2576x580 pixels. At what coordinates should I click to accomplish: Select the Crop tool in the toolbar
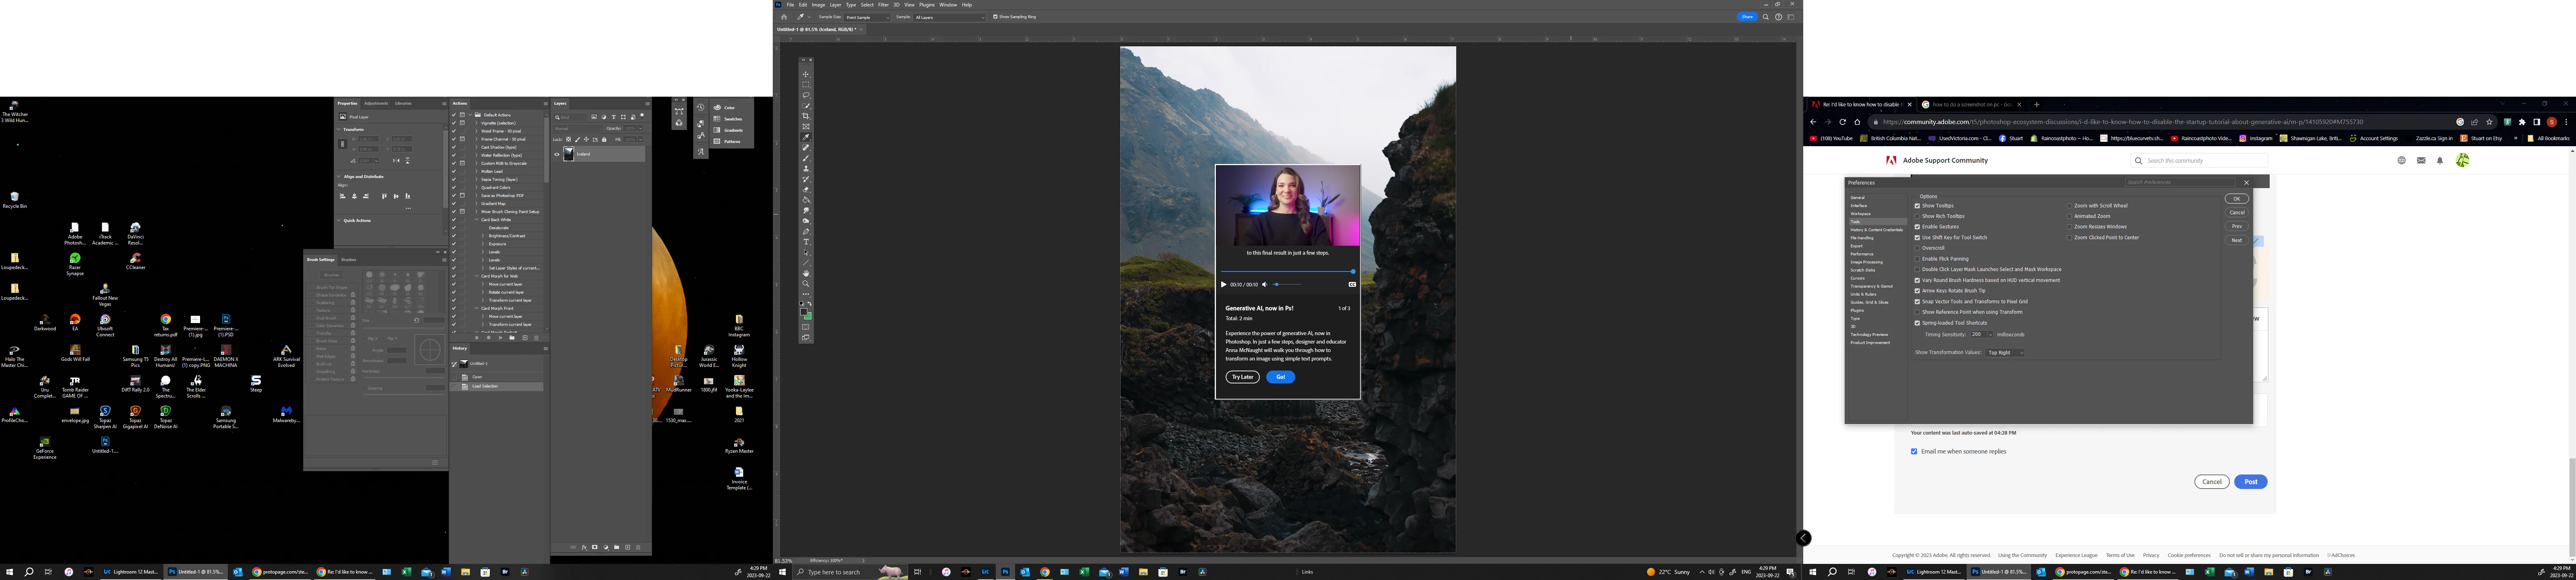[806, 116]
